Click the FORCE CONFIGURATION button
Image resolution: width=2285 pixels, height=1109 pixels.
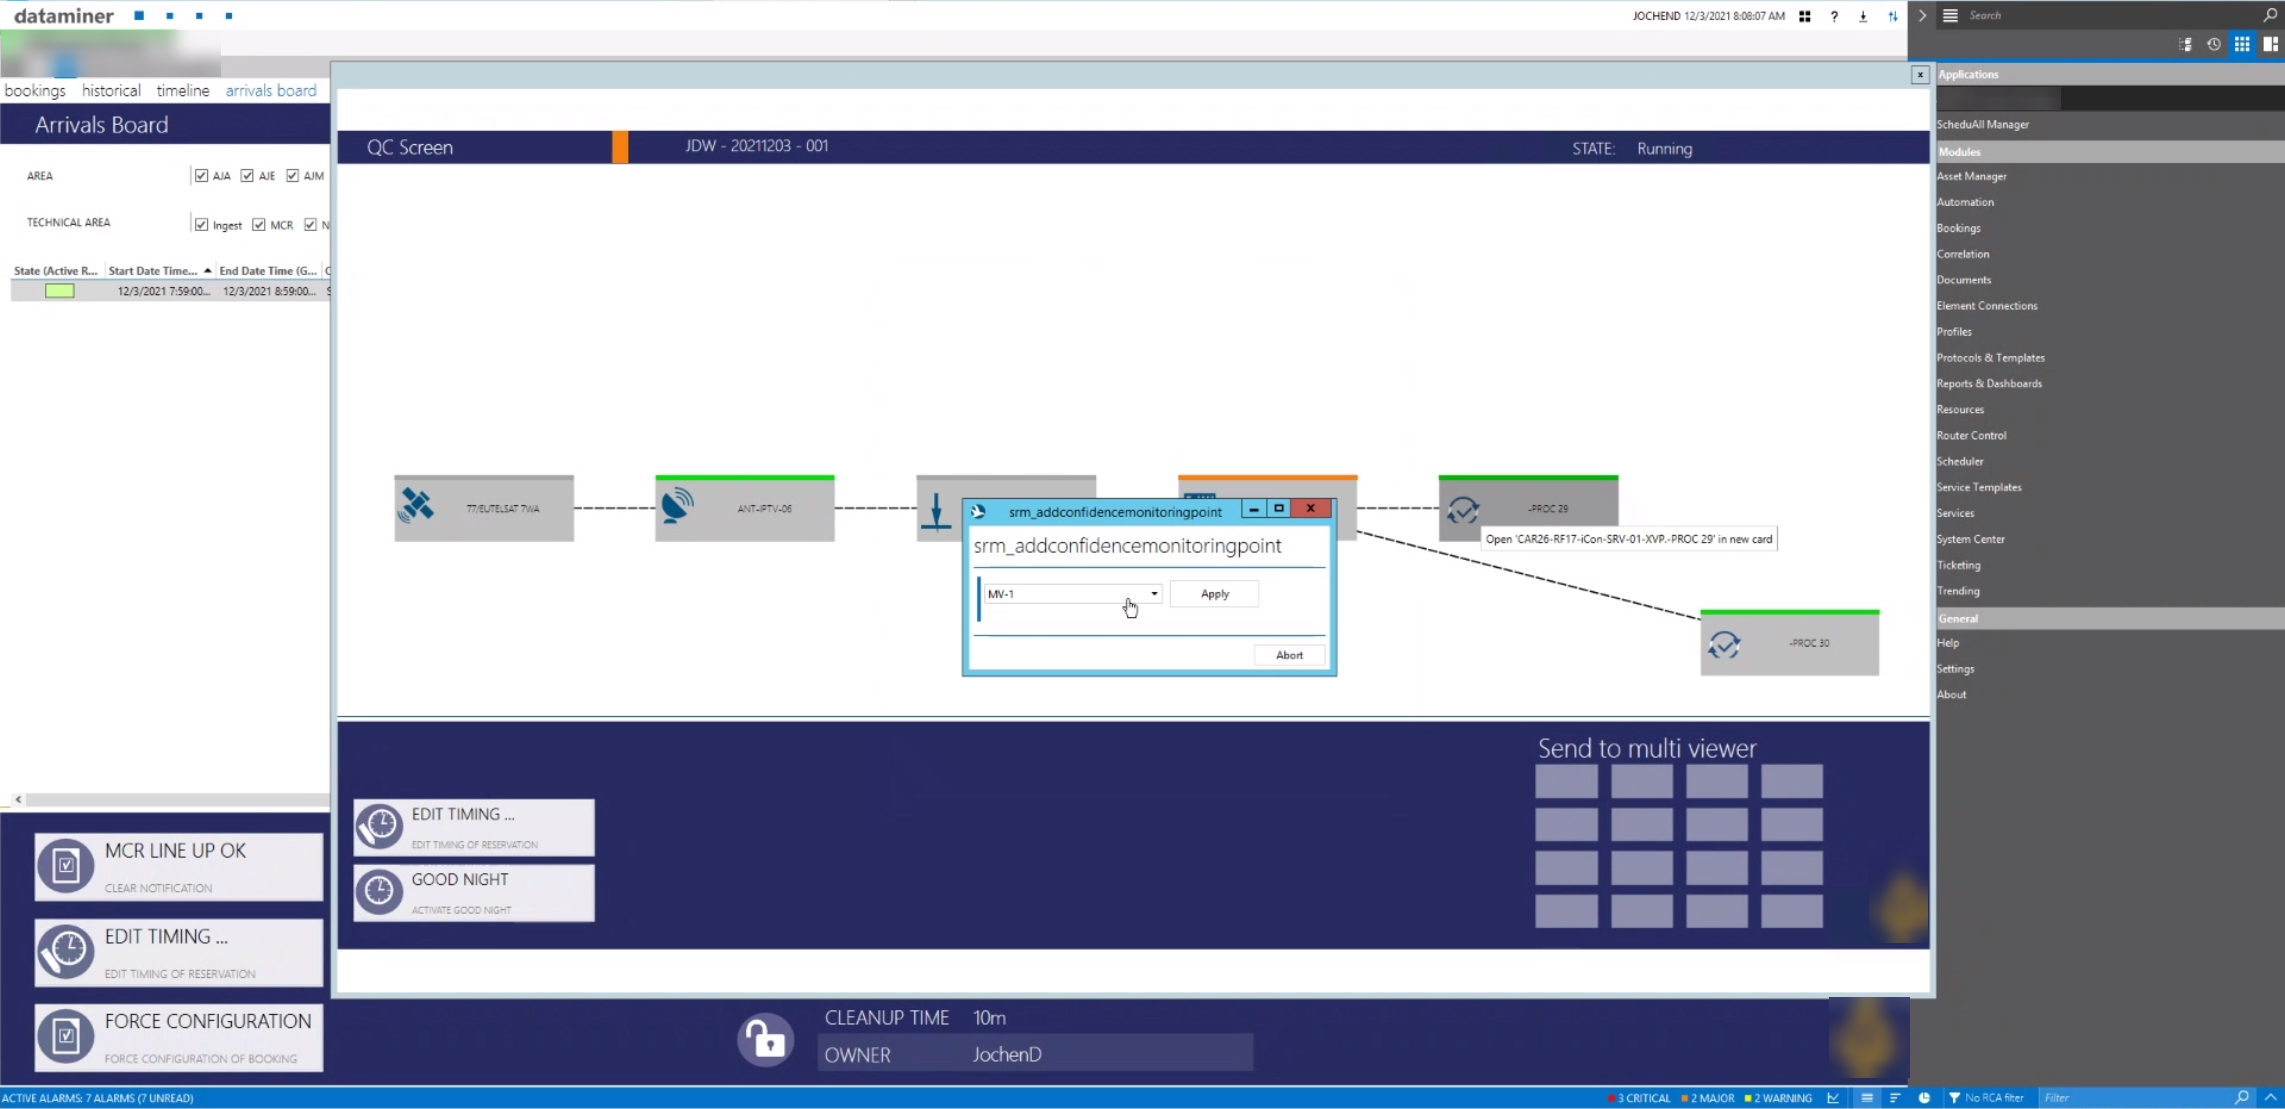tap(179, 1038)
